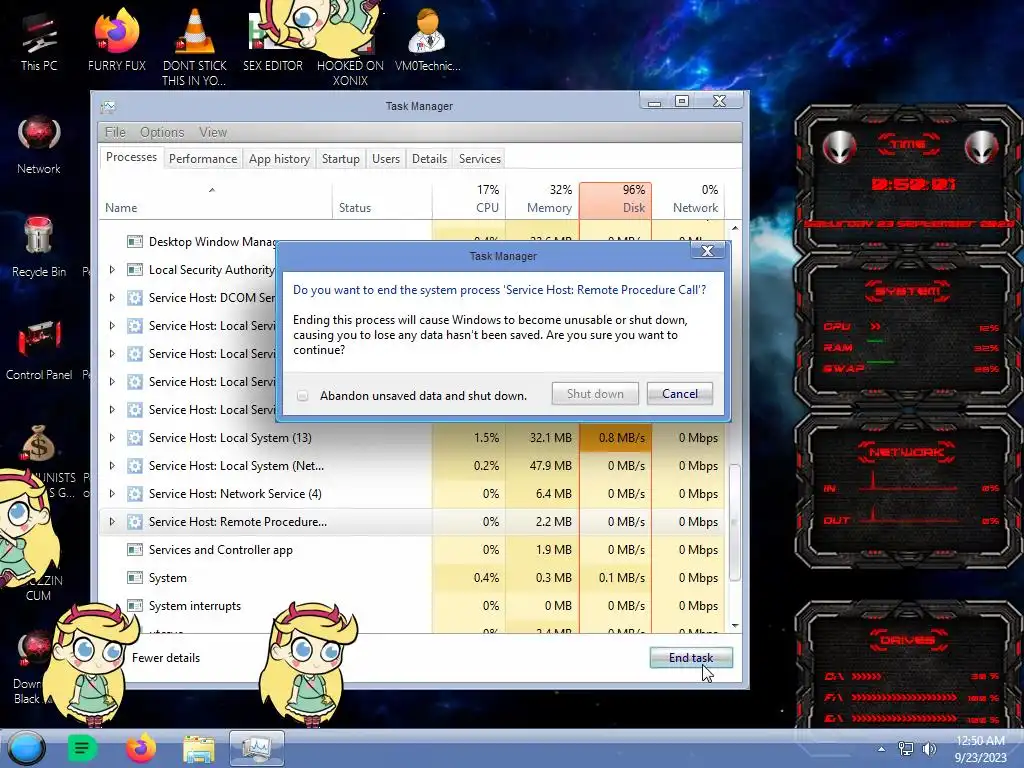Switch to the Users tab
This screenshot has width=1024, height=768.
[386, 159]
